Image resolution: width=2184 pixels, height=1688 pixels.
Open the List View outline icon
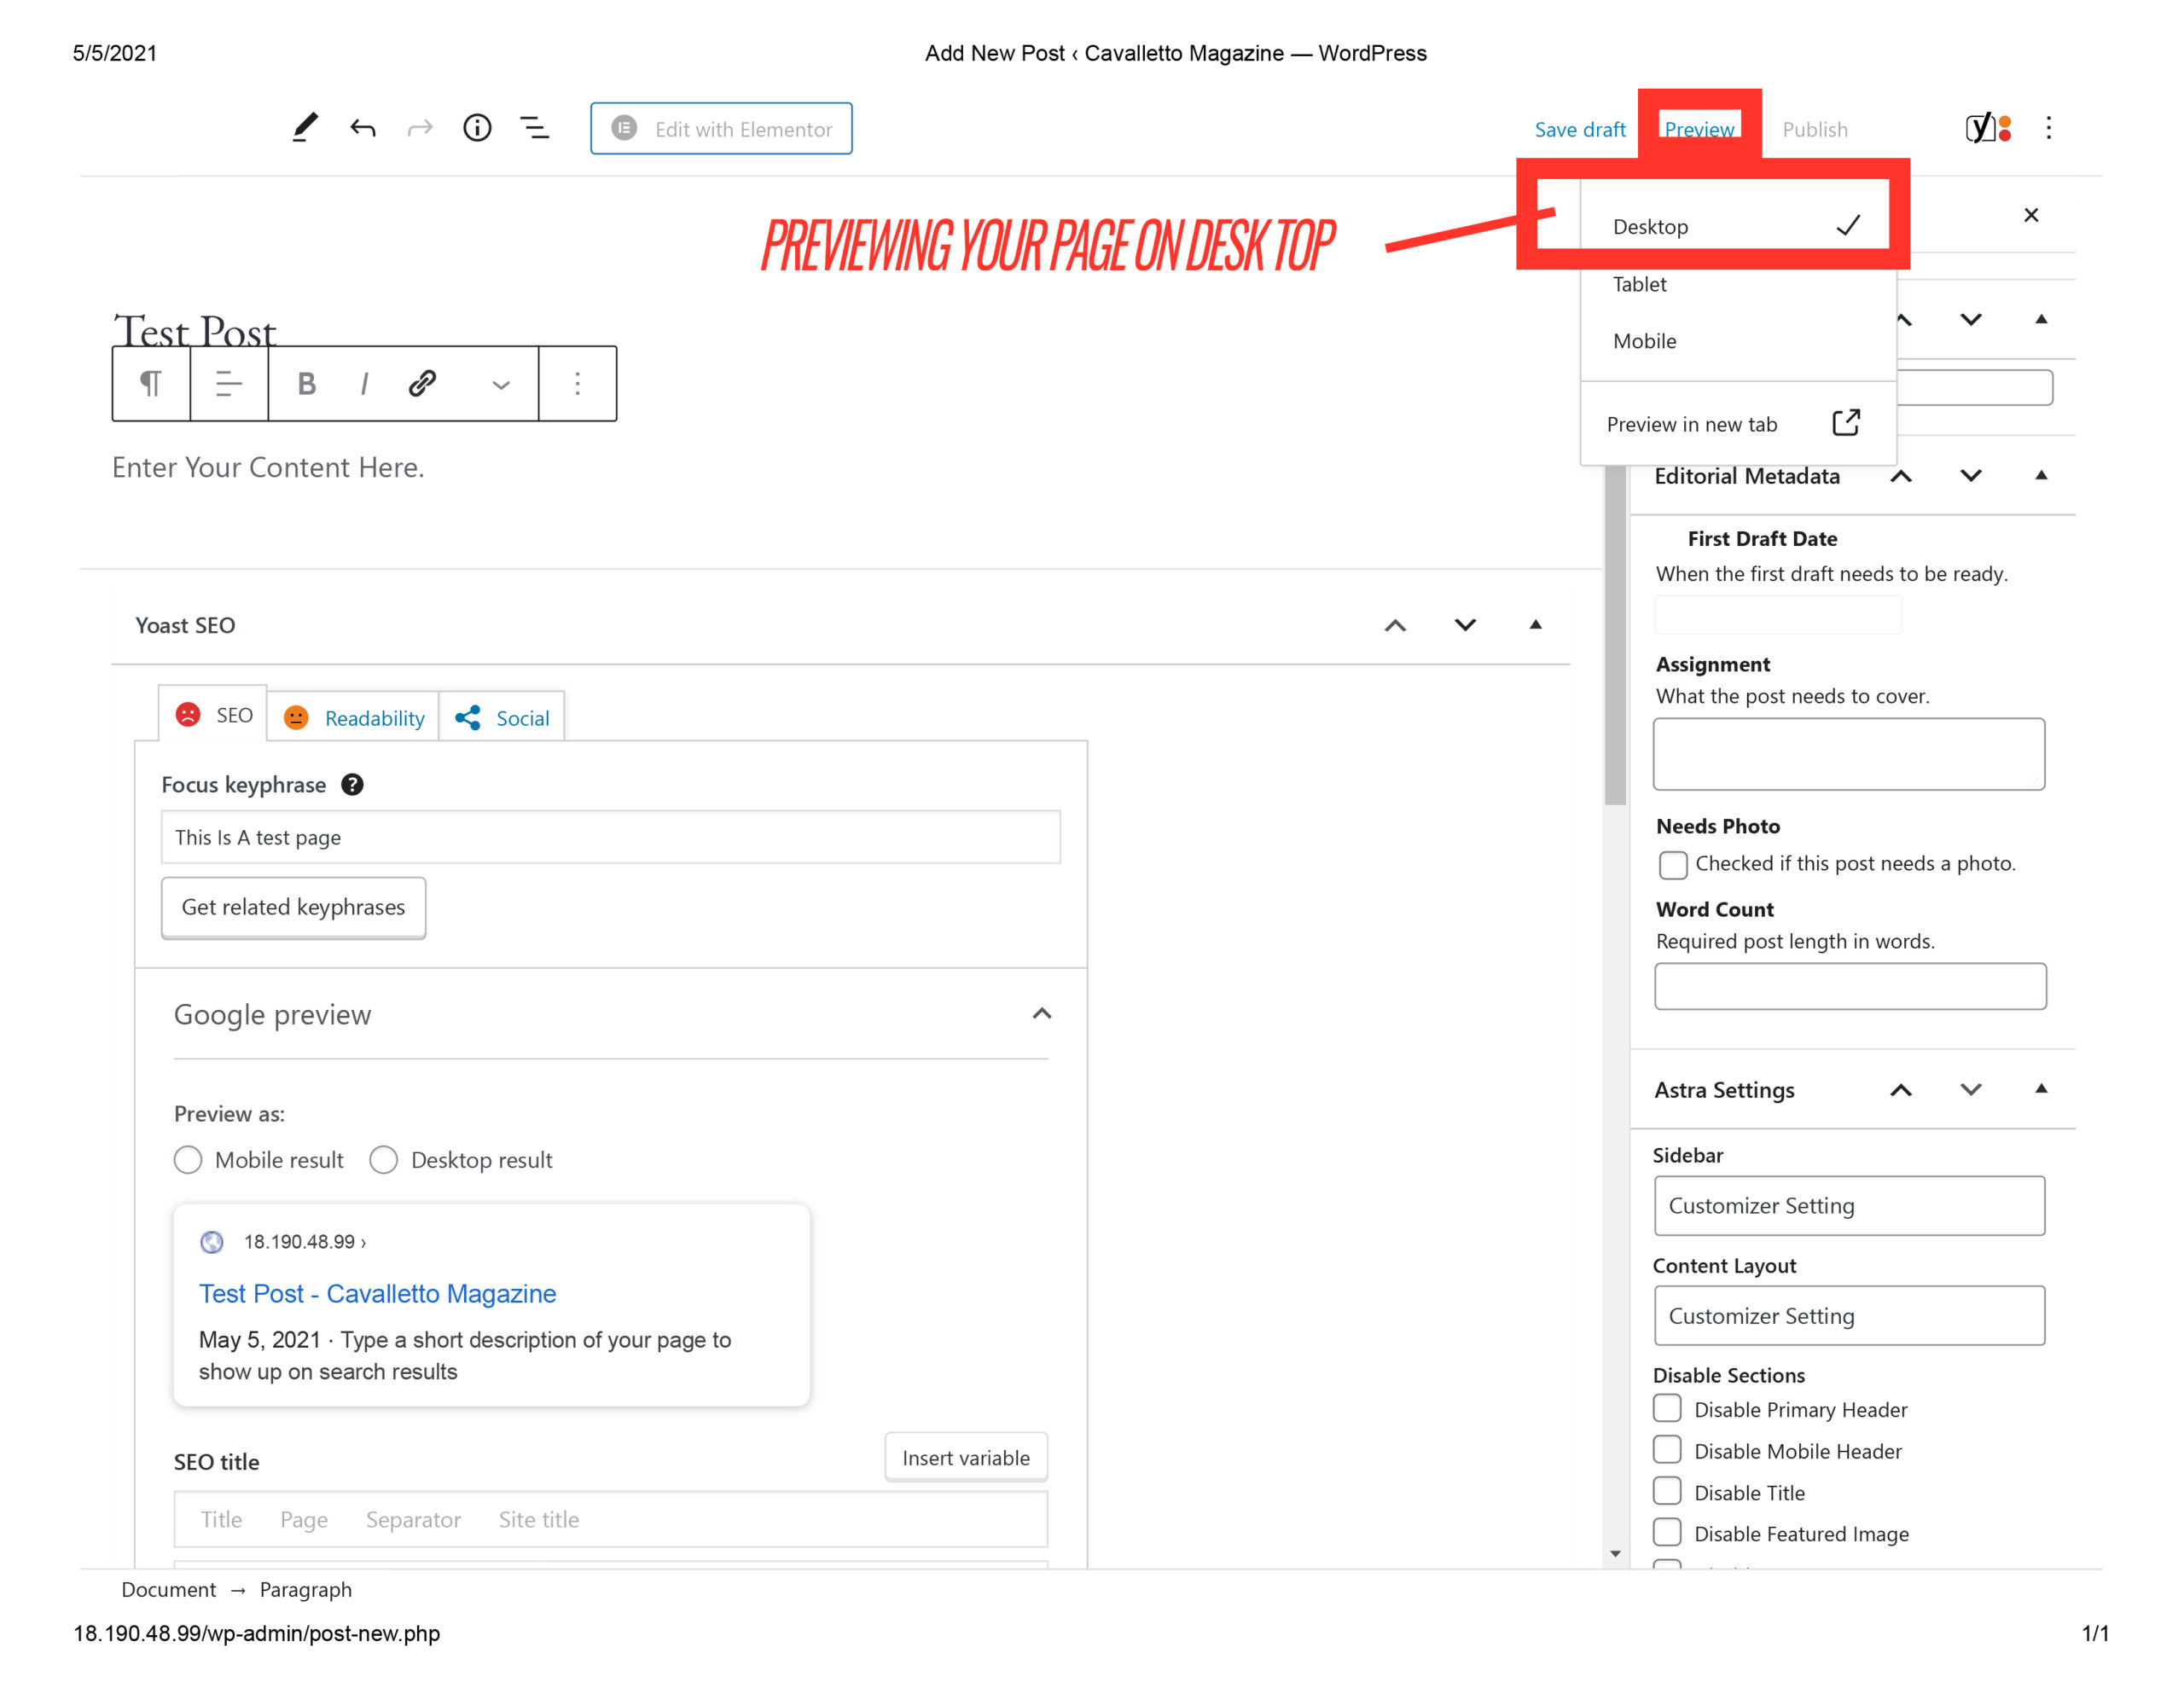click(x=535, y=128)
